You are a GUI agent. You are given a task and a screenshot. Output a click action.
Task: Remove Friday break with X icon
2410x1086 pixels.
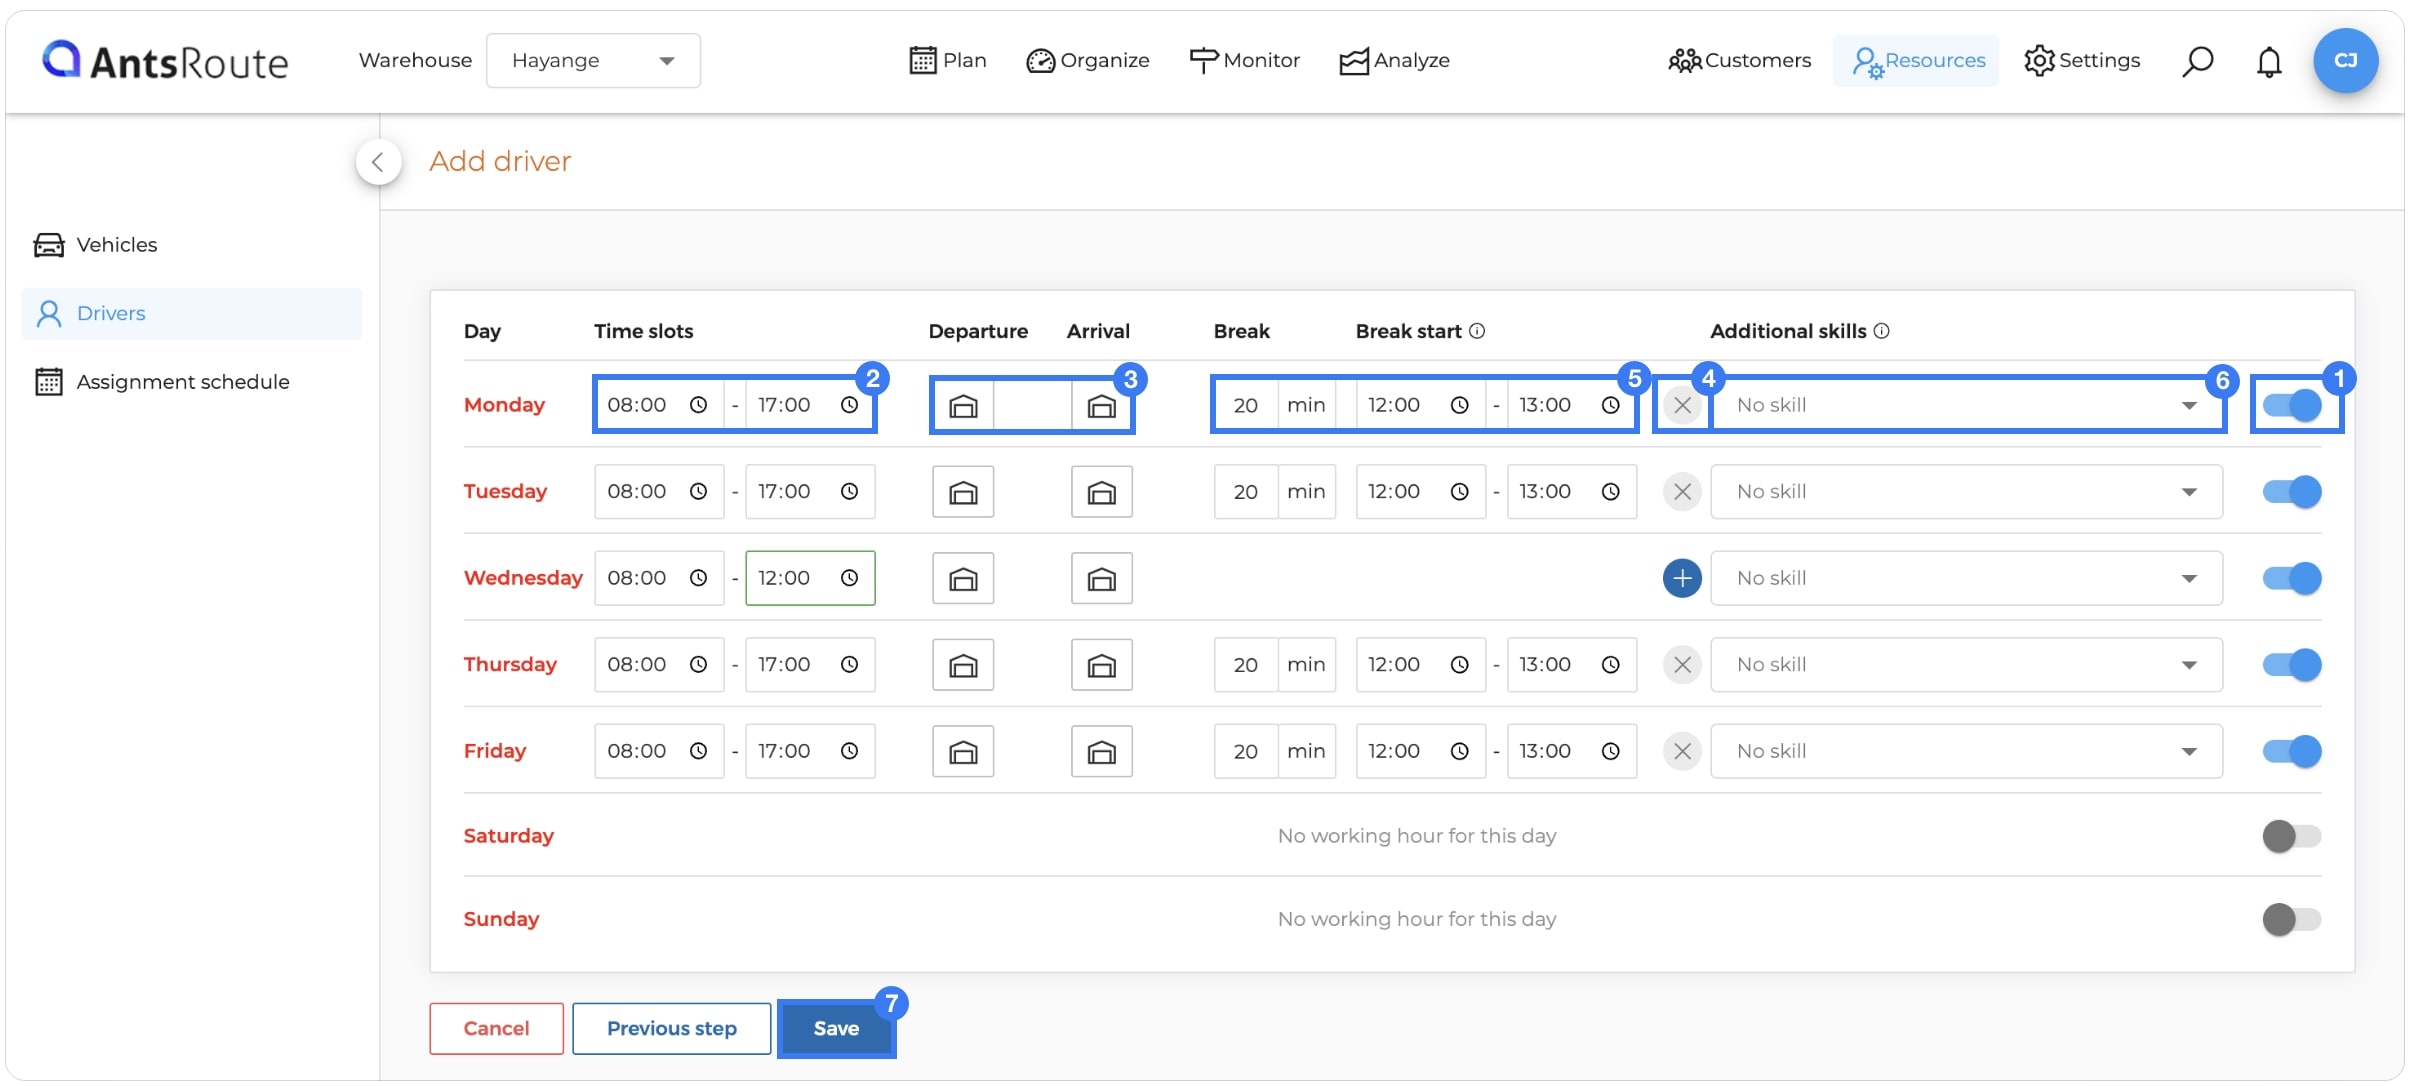click(x=1682, y=751)
